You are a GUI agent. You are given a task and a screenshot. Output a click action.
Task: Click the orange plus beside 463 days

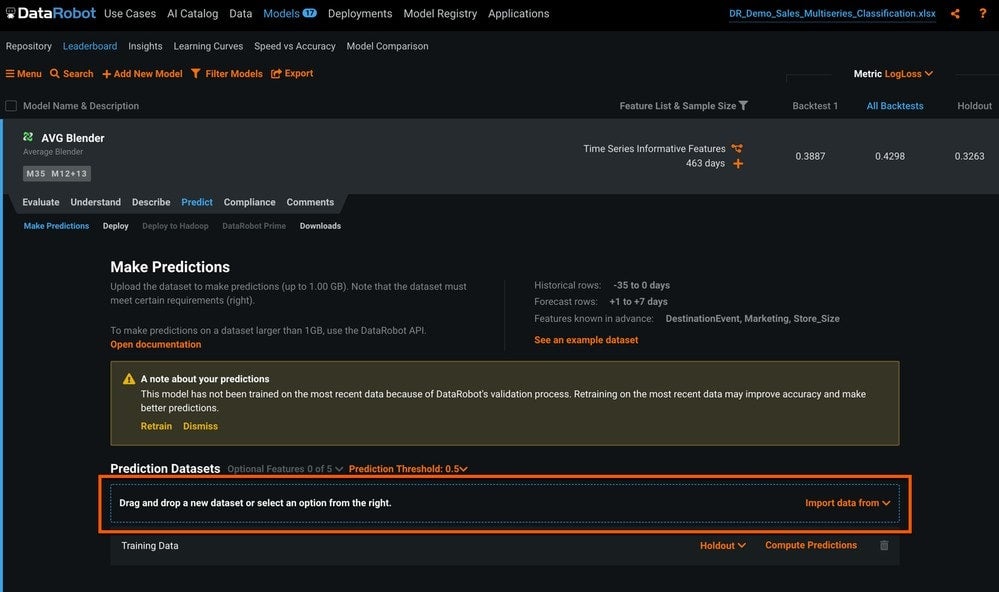pyautogui.click(x=738, y=164)
